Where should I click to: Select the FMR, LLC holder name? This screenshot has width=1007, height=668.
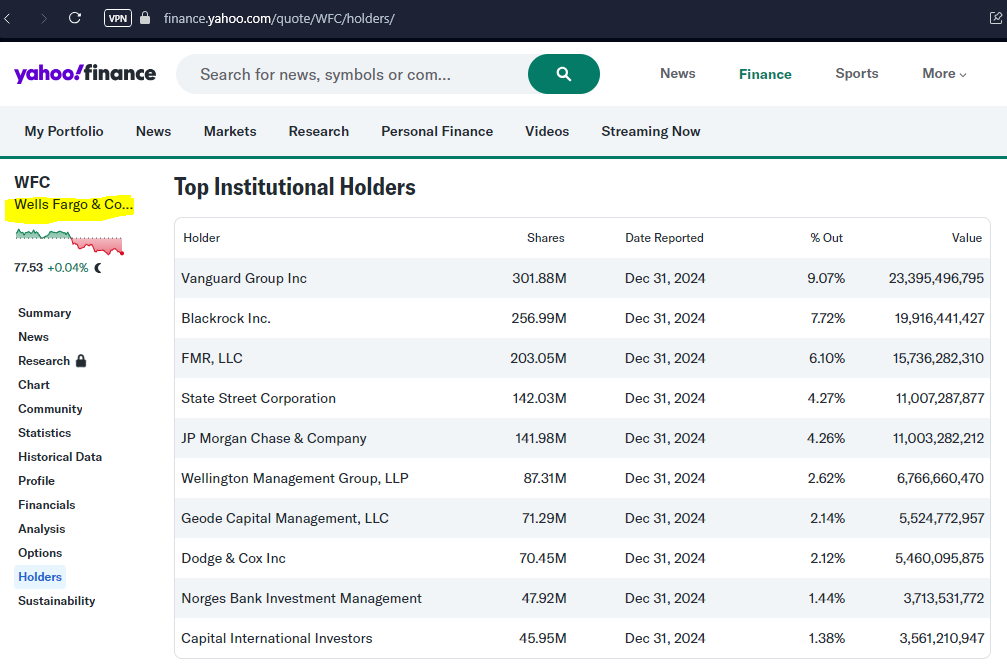coord(212,358)
